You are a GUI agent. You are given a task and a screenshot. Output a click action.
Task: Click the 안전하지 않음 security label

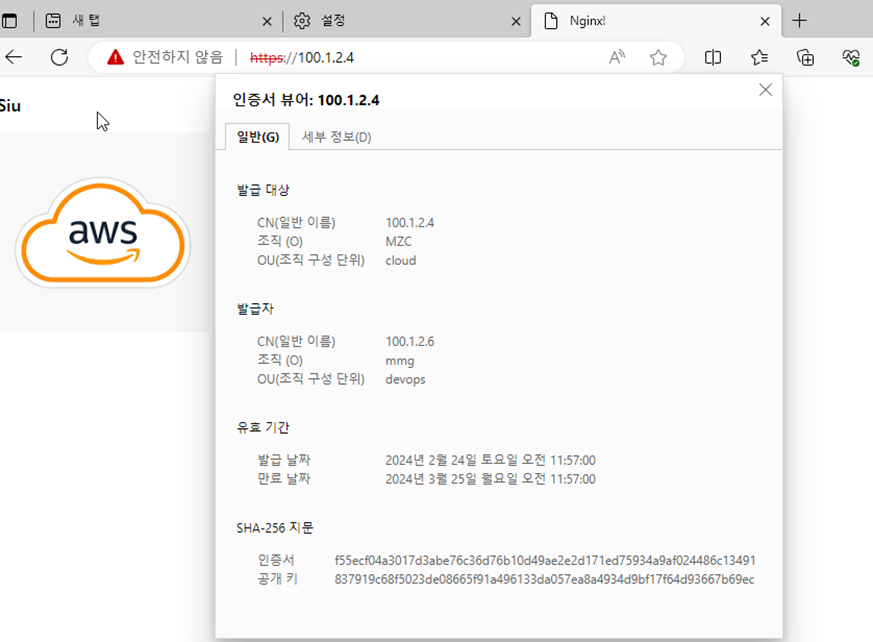point(178,57)
